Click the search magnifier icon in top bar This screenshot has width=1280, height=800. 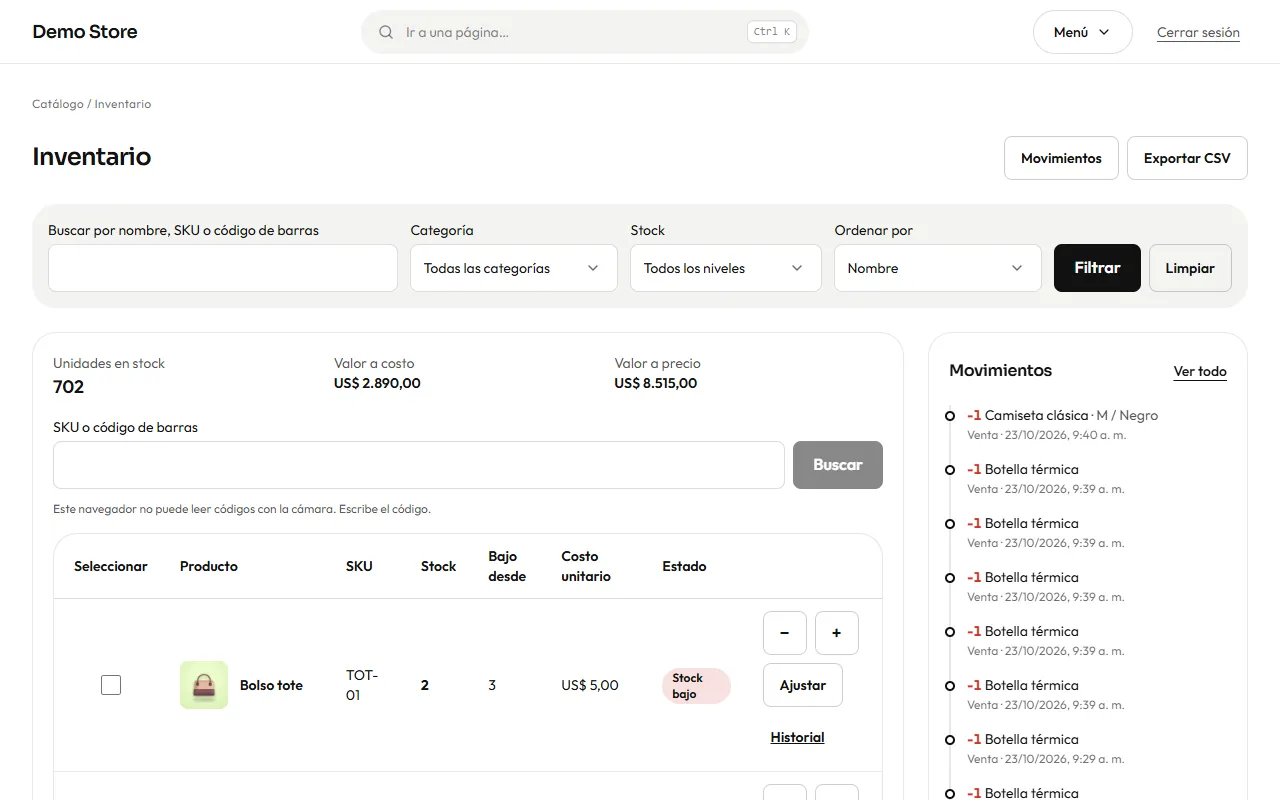[386, 32]
